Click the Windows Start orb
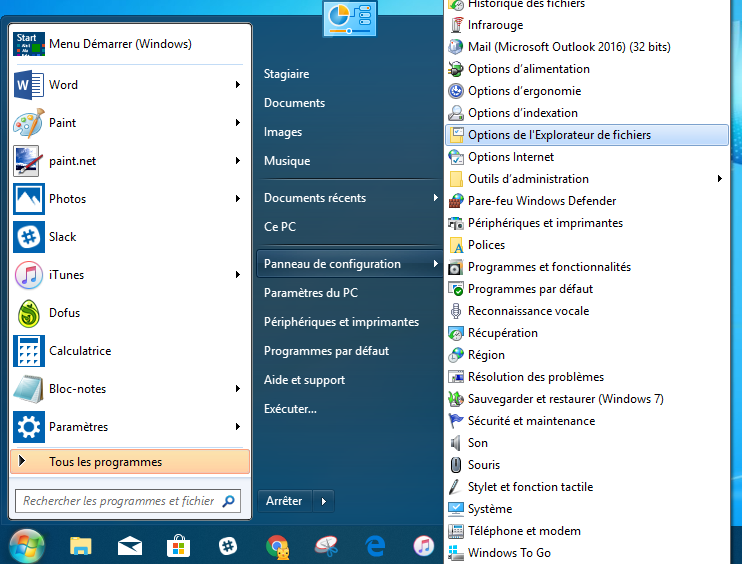This screenshot has width=742, height=564. (x=26, y=546)
